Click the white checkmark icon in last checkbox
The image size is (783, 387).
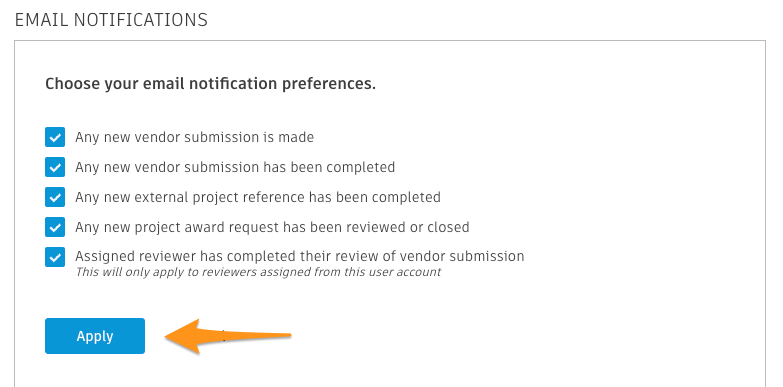click(x=55, y=257)
